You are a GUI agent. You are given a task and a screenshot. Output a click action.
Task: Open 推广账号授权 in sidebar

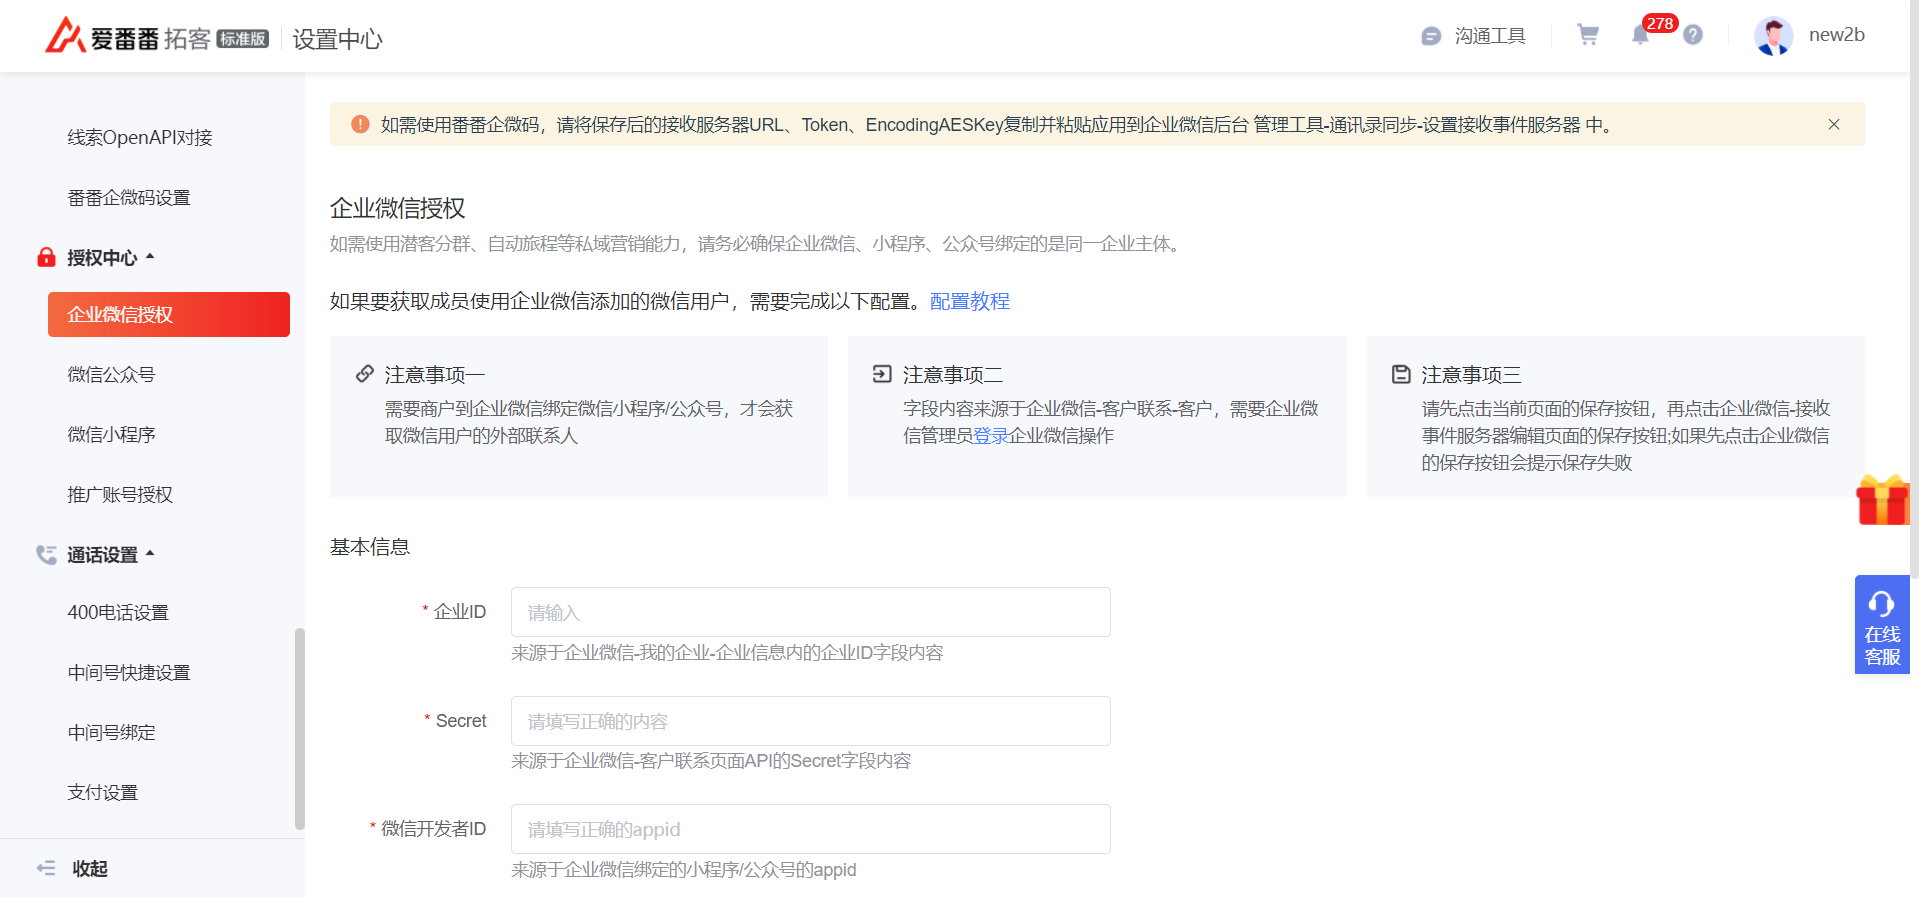pos(120,494)
